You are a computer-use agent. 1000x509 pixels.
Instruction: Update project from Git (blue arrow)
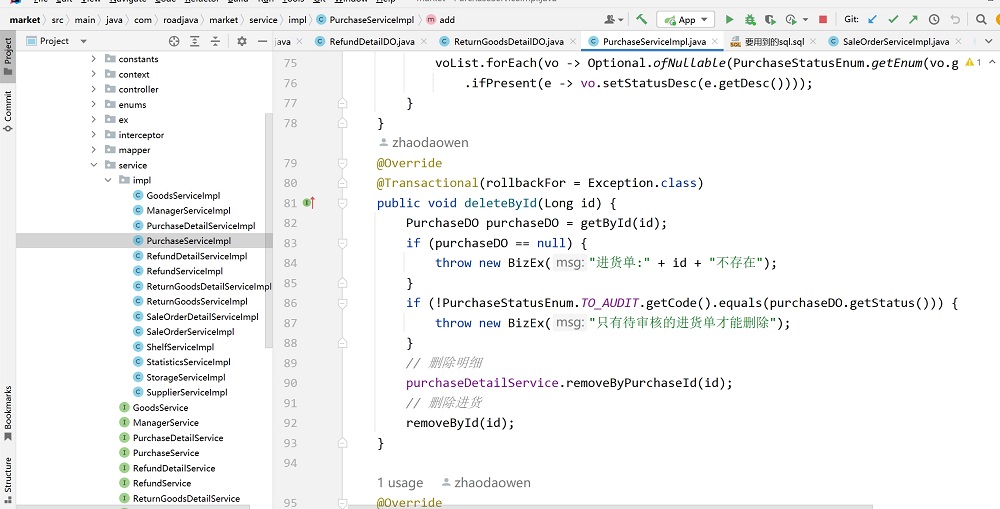coord(872,20)
